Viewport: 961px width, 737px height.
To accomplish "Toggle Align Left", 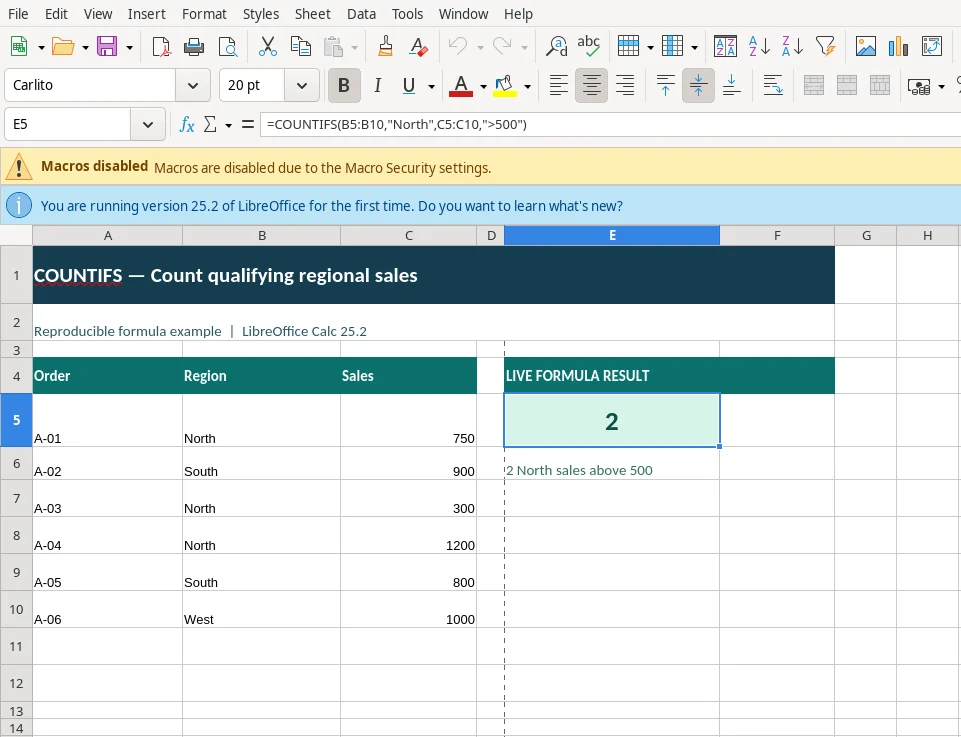I will click(x=558, y=85).
